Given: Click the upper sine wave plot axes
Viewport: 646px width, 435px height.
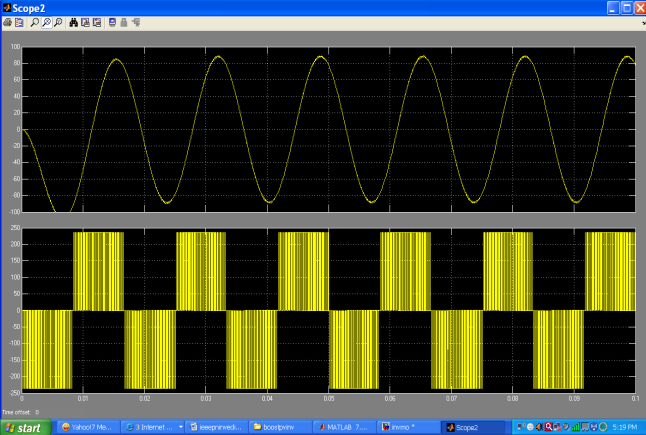Looking at the screenshot, I should [x=328, y=128].
